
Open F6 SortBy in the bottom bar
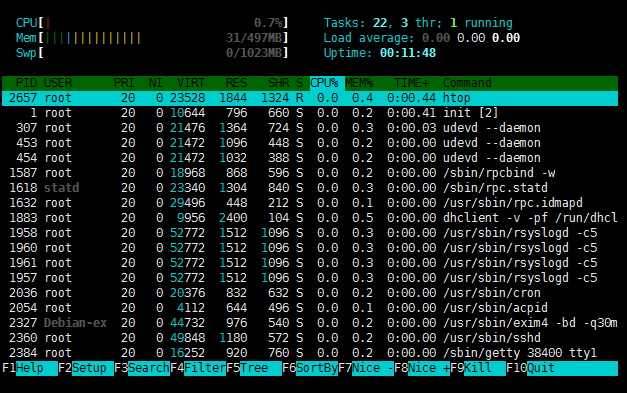tap(310, 368)
